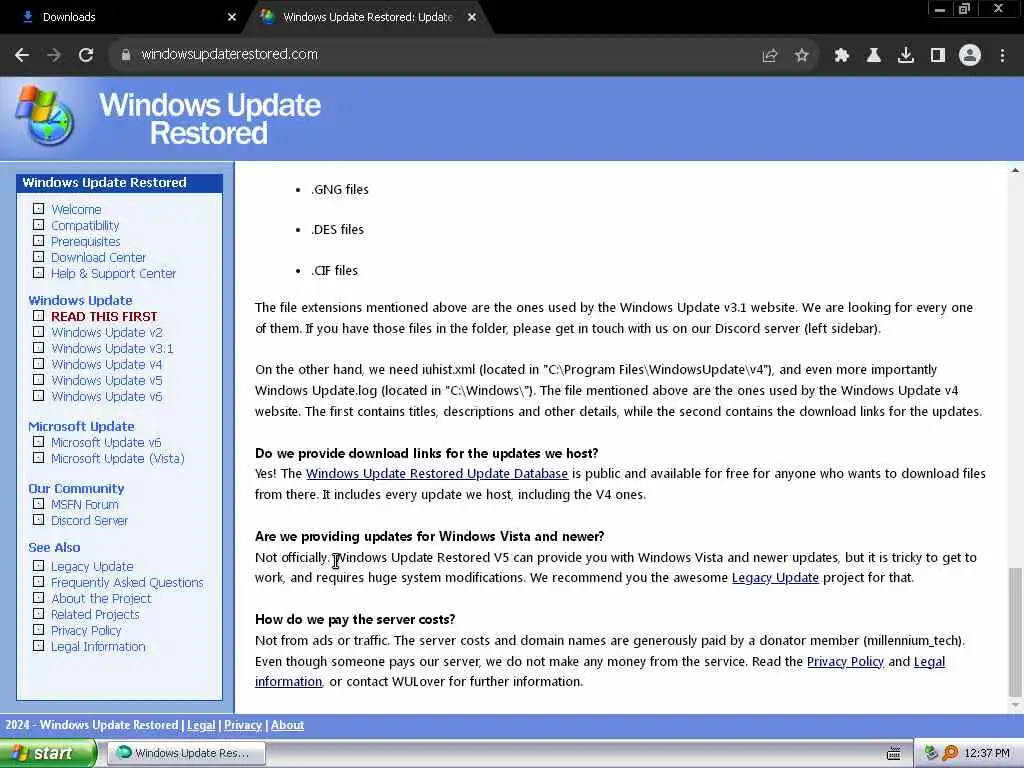This screenshot has width=1024, height=768.
Task: Click the Windows Update Restored globe logo
Action: [x=44, y=116]
